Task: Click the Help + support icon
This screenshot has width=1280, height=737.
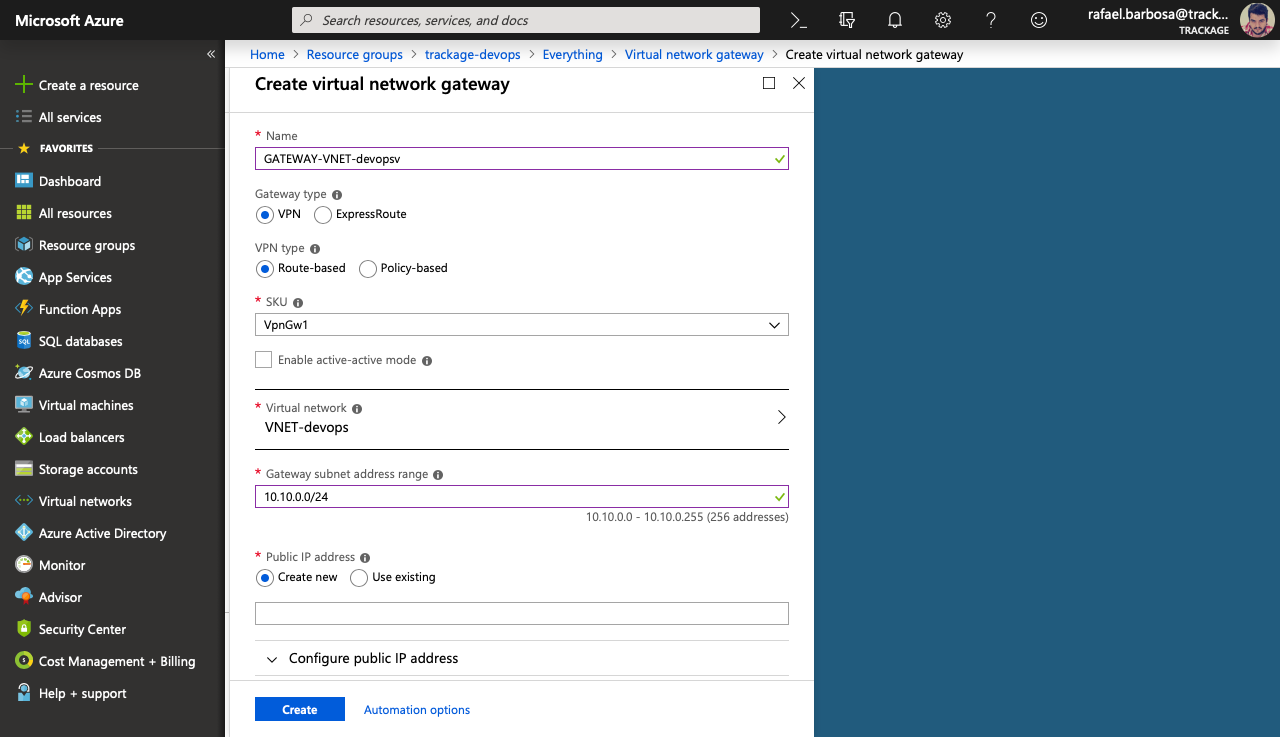Action: (24, 693)
